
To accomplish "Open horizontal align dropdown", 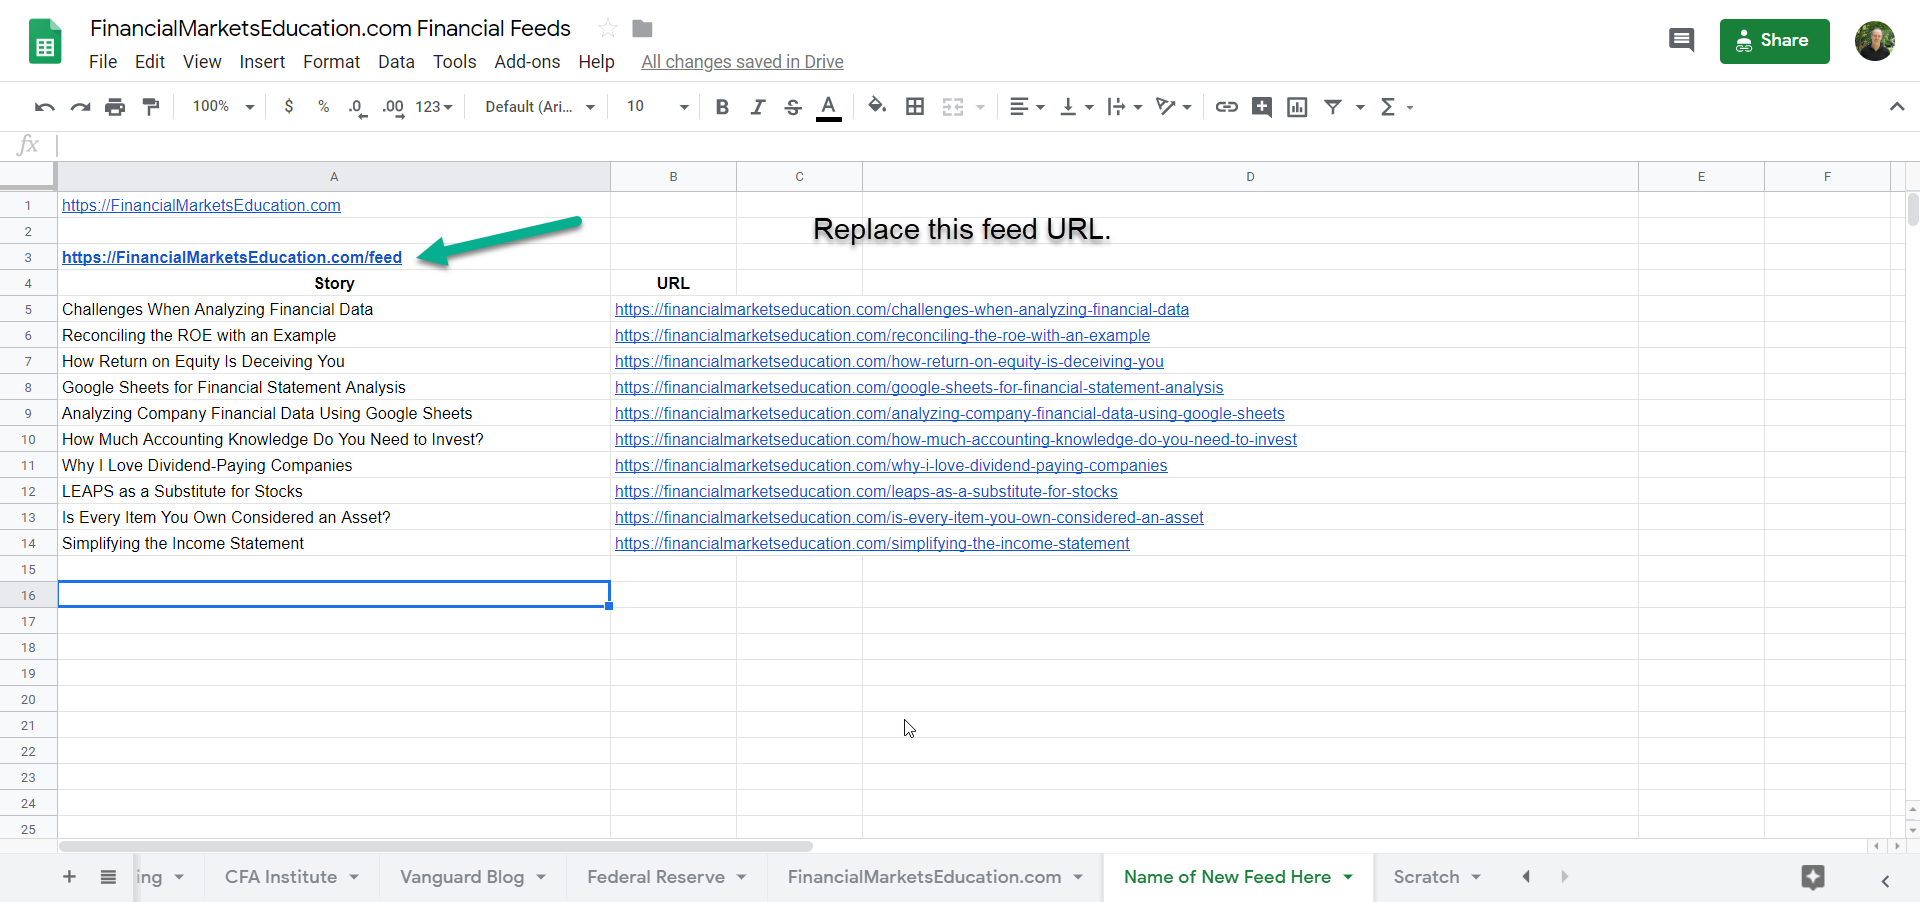I will 1027,107.
